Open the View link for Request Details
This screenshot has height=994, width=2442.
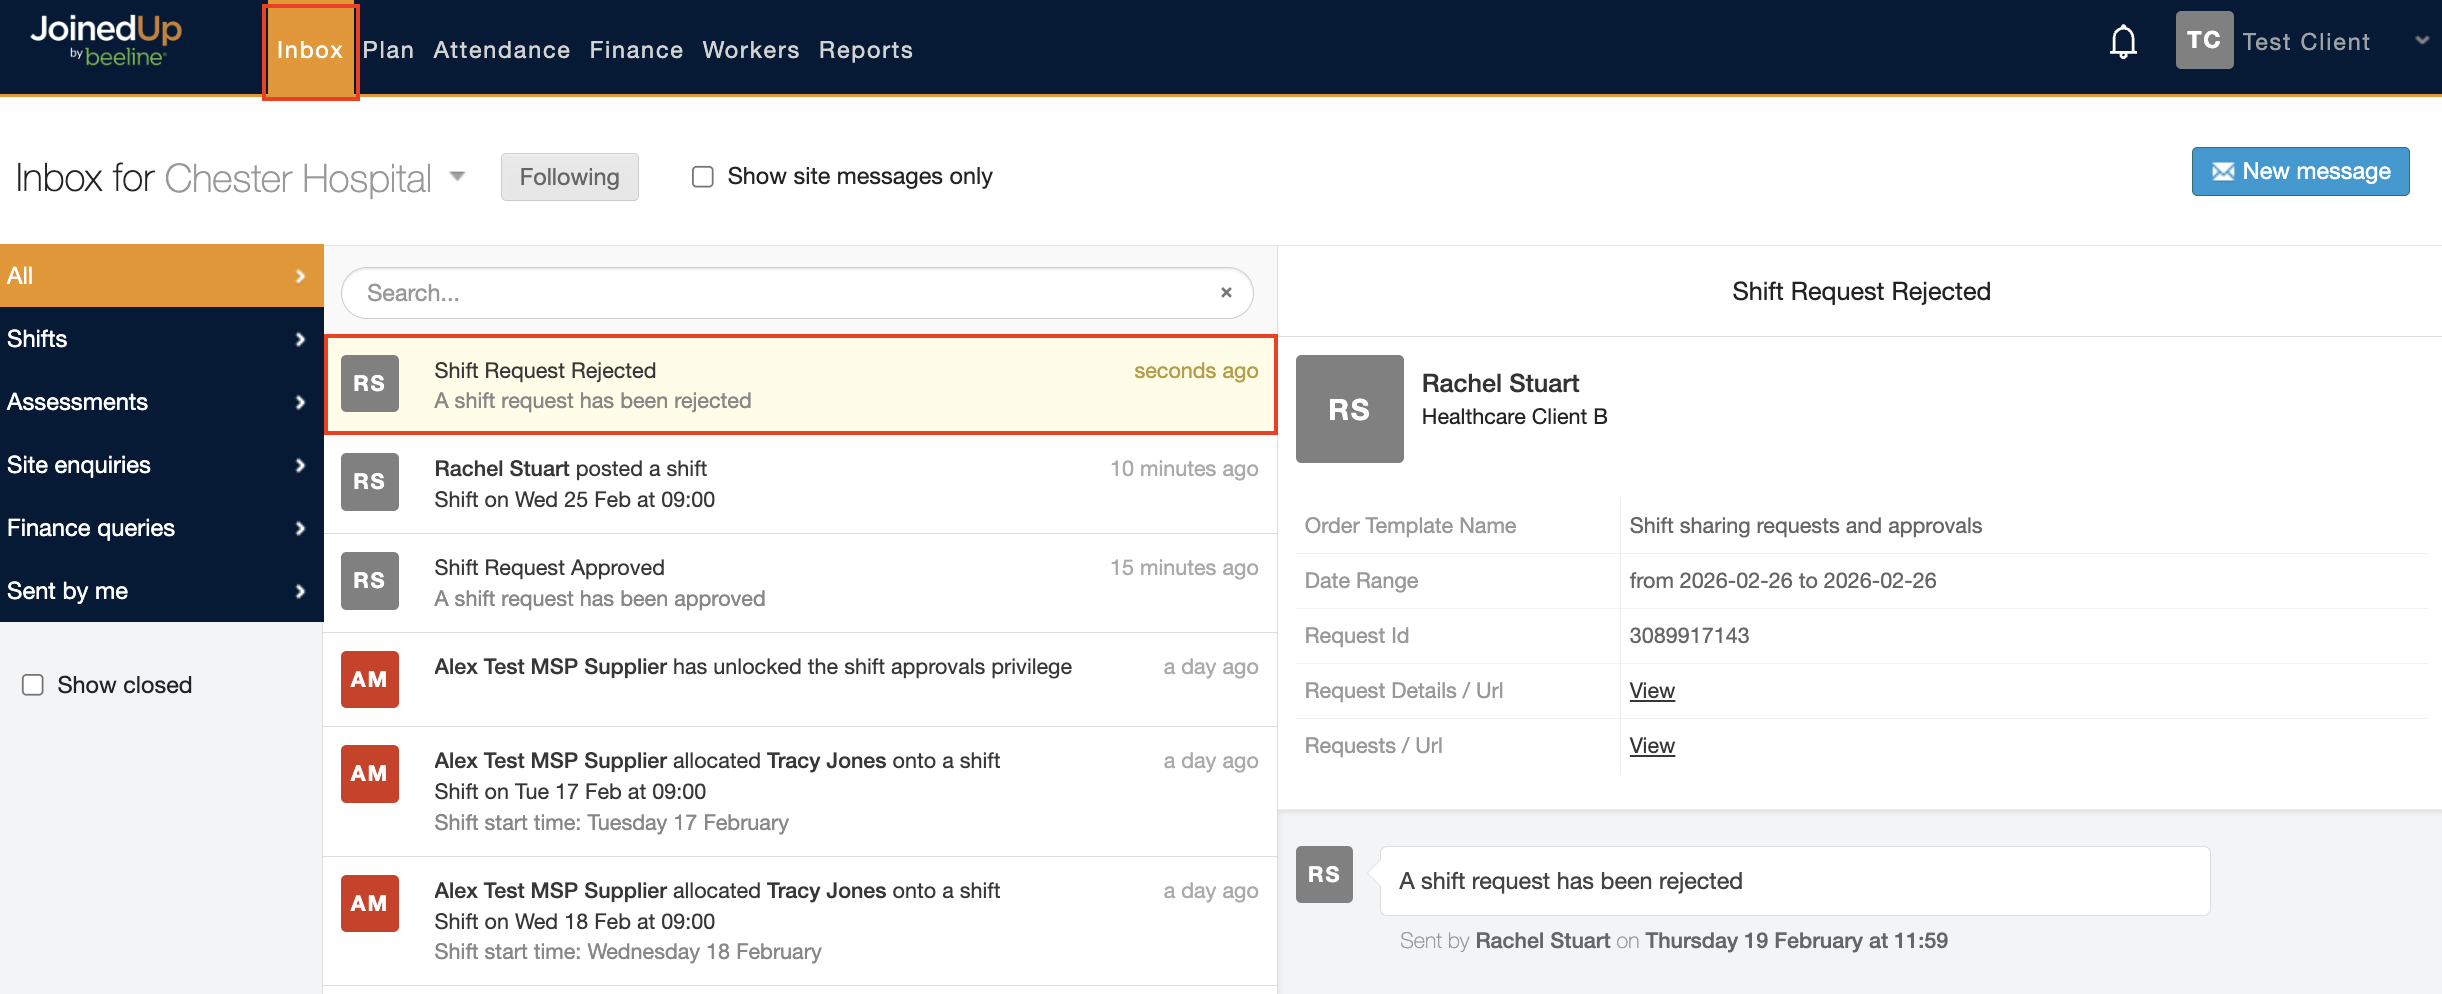click(x=1650, y=690)
